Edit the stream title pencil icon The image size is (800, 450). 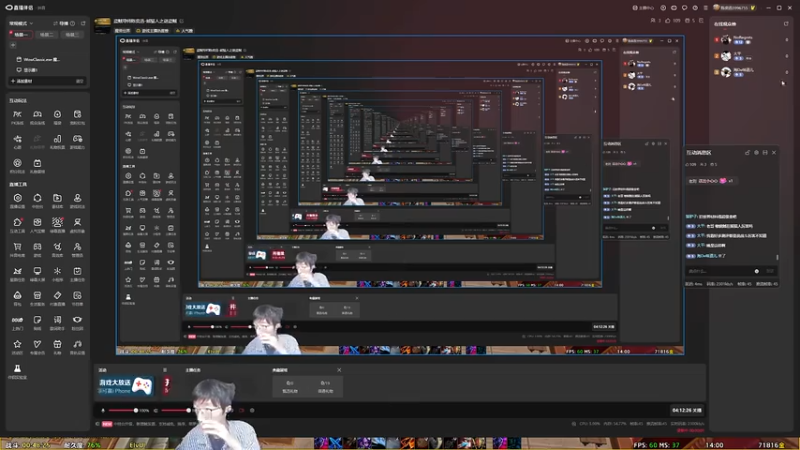point(182,21)
